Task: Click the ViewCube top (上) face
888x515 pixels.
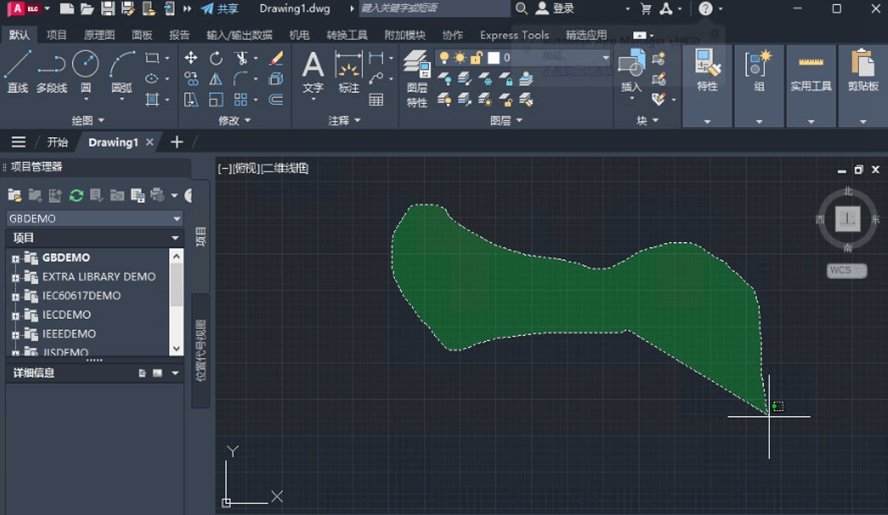Action: click(x=848, y=219)
